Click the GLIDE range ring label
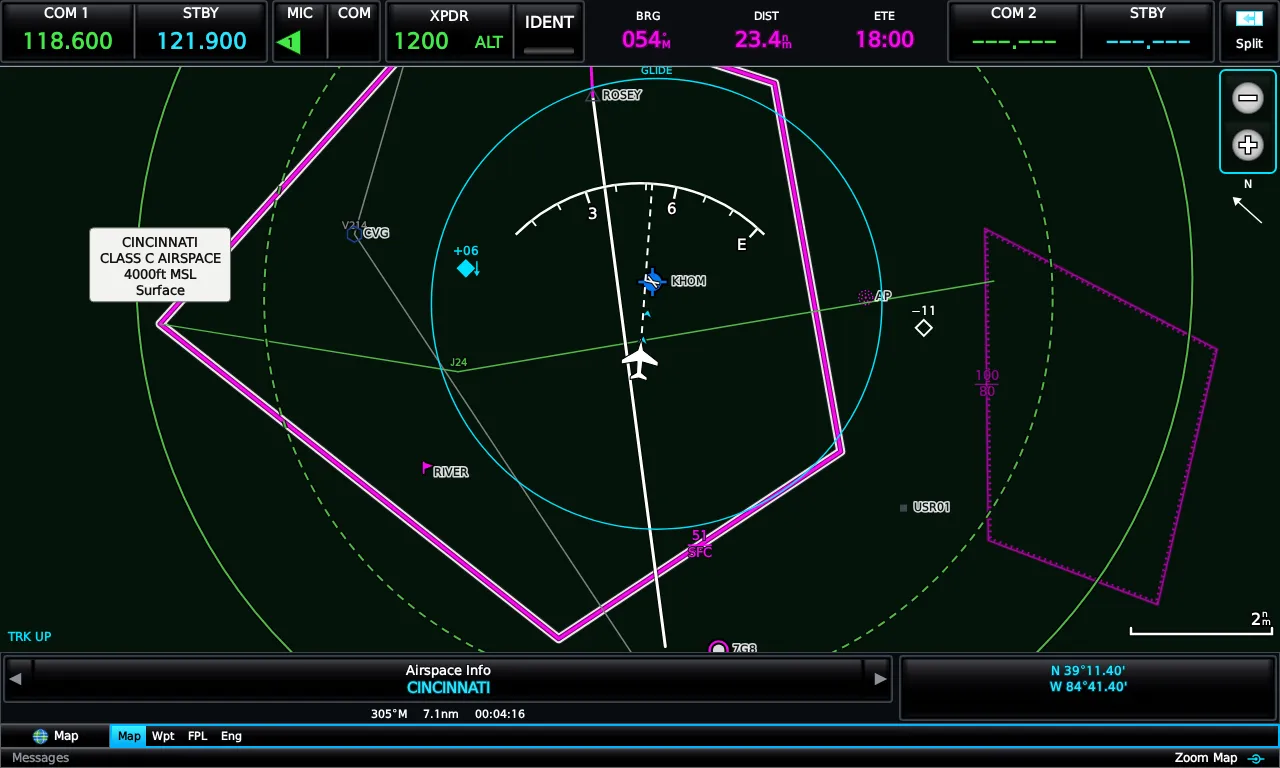This screenshot has width=1280, height=768. [657, 71]
